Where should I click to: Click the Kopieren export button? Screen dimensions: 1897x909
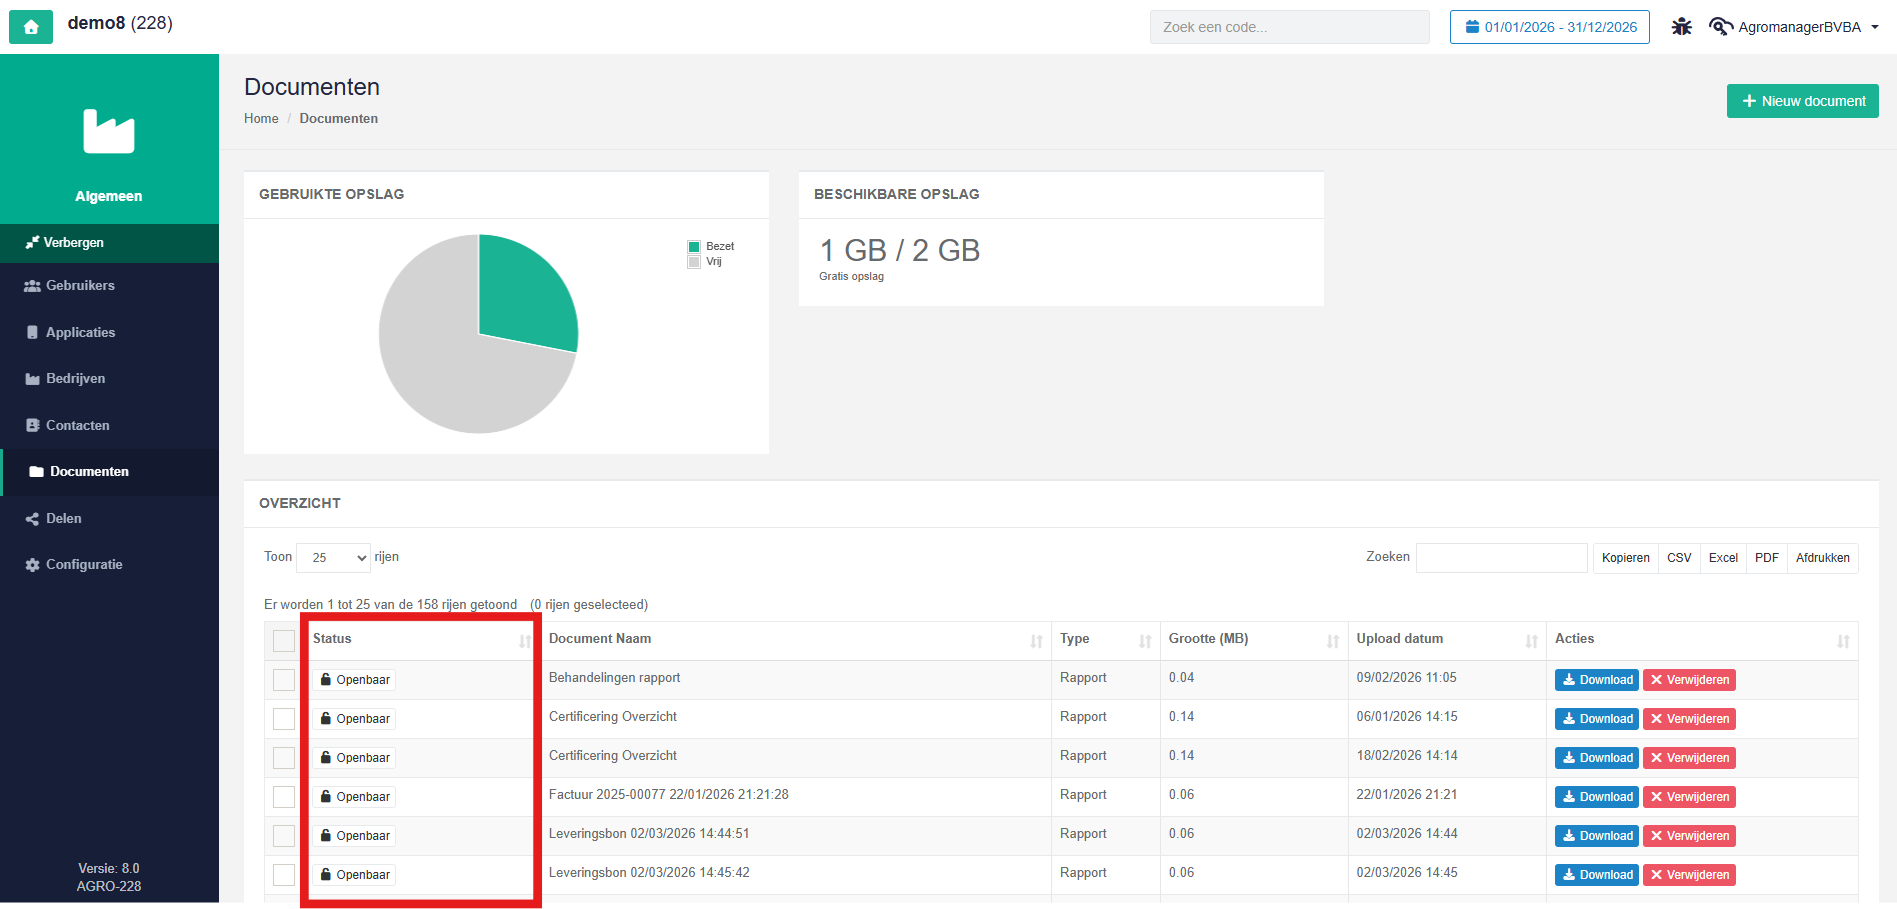click(1625, 558)
